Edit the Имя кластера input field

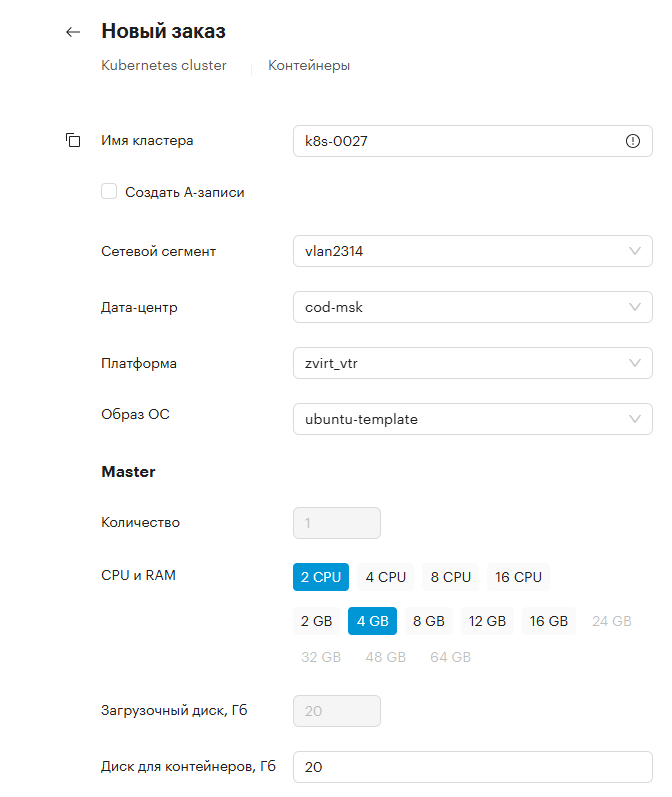pyautogui.click(x=473, y=141)
